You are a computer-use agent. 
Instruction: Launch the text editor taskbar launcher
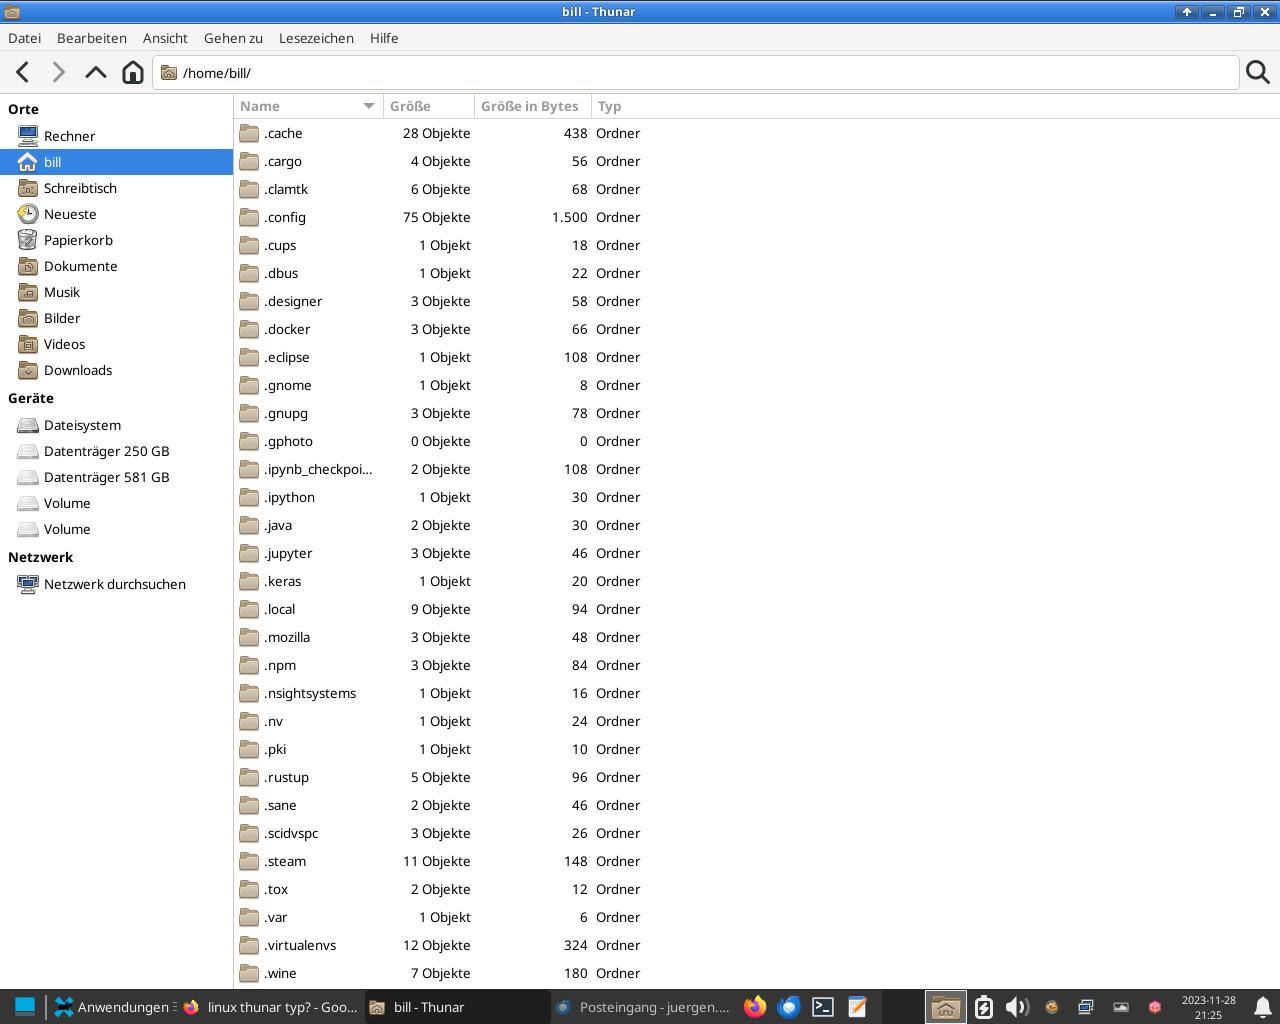tap(857, 1007)
